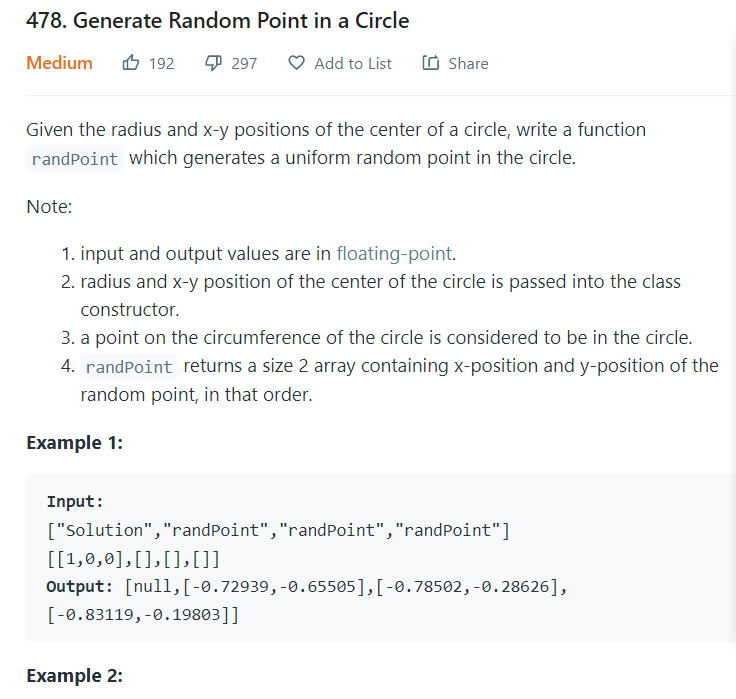The height and width of the screenshot is (699, 736).
Task: Click the like count 192
Action: click(161, 63)
